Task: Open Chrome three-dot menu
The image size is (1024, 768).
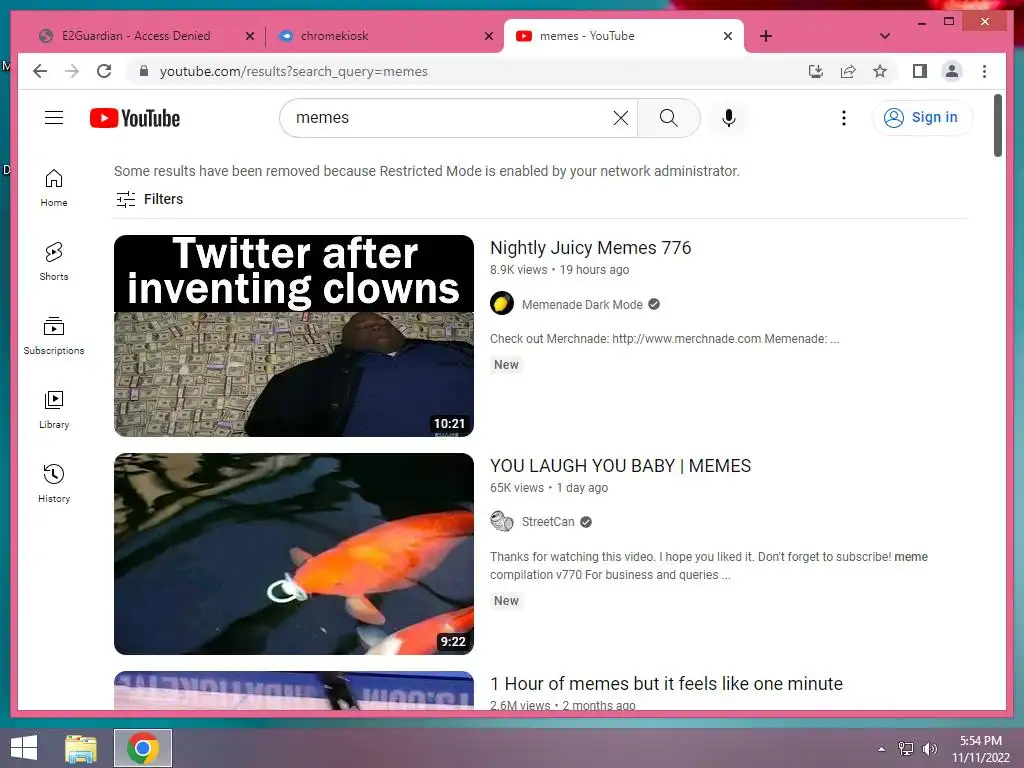Action: 984,71
